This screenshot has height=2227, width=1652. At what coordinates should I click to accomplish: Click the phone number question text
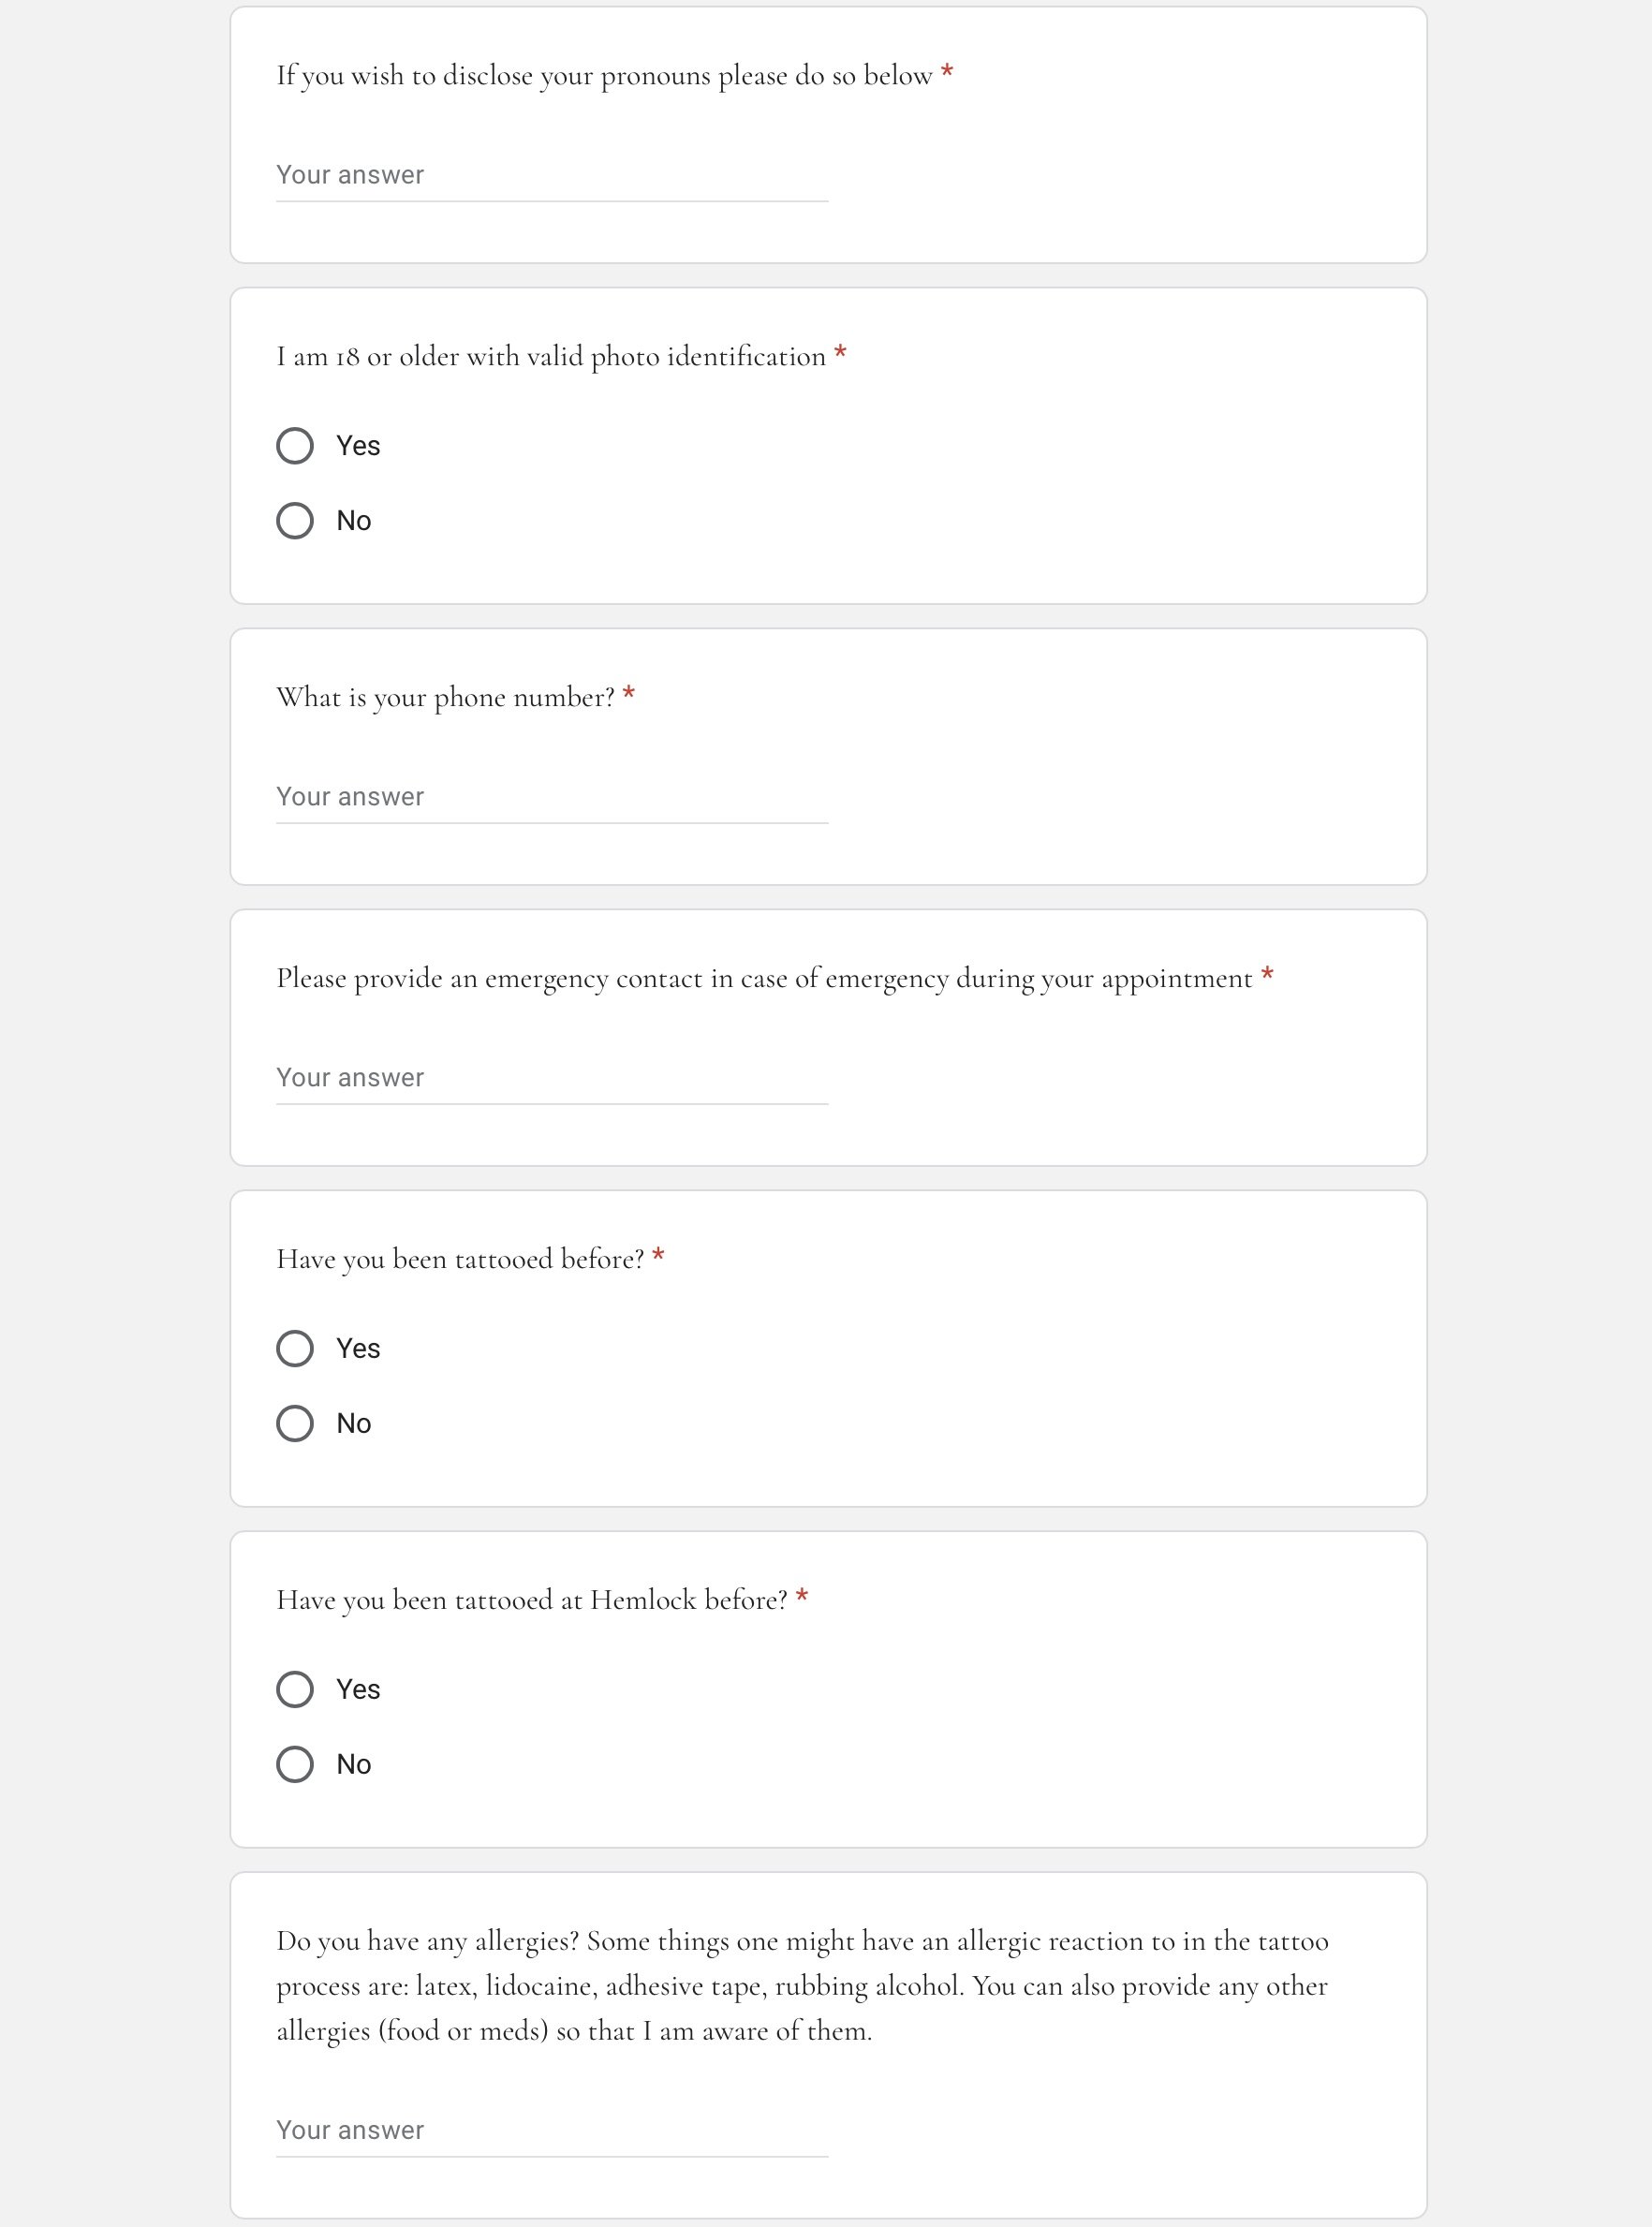tap(445, 698)
